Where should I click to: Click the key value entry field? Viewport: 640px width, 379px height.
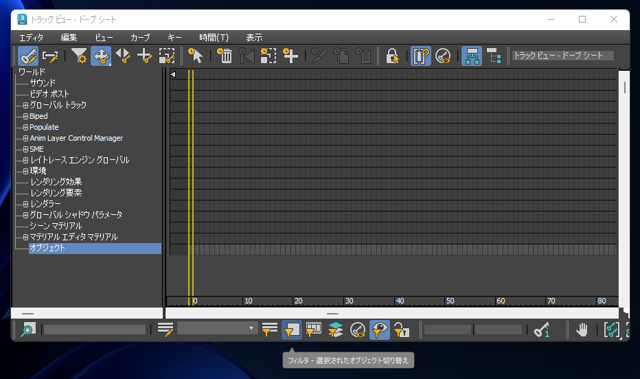(x=498, y=330)
